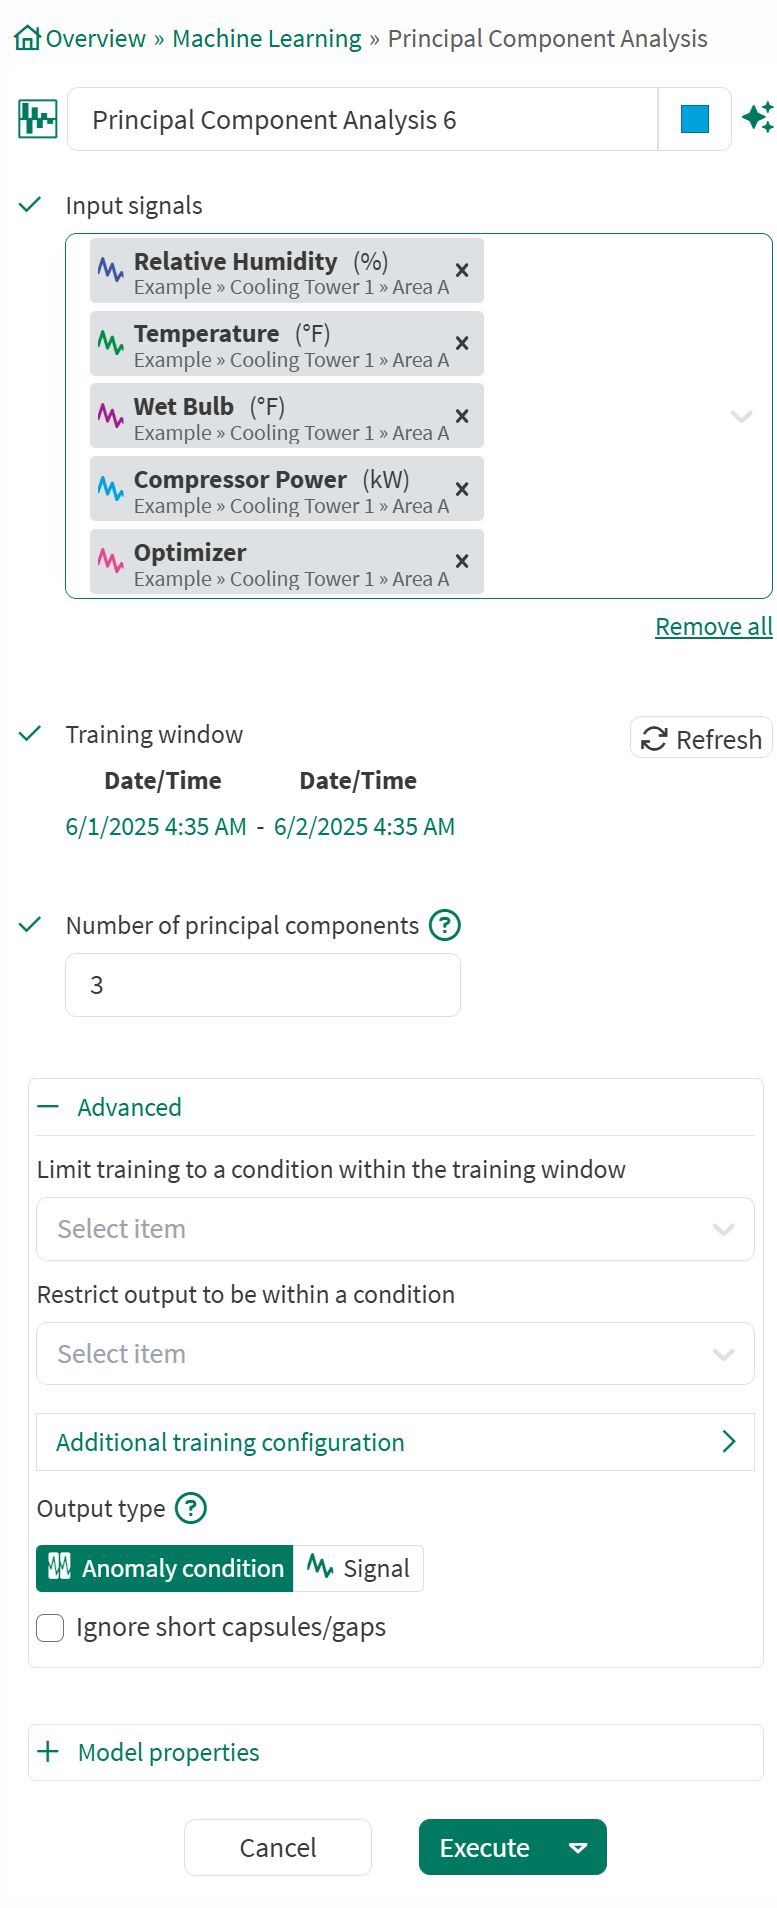Open the help tooltip for principal components

click(443, 925)
